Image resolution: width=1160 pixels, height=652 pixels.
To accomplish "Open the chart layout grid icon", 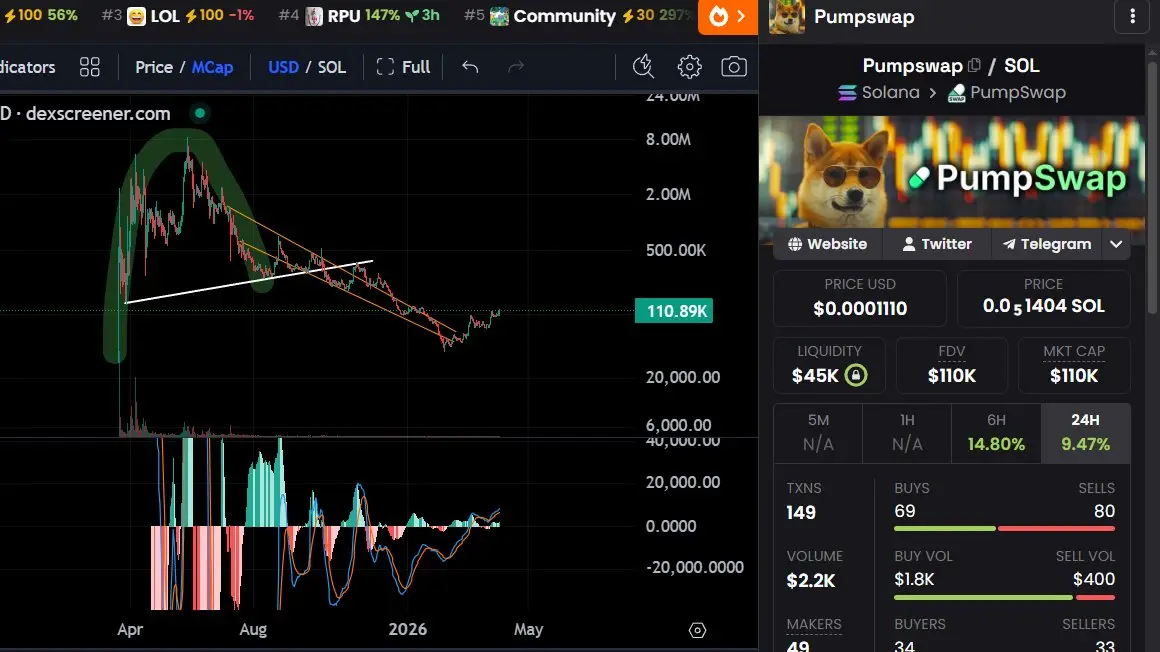I will [90, 67].
